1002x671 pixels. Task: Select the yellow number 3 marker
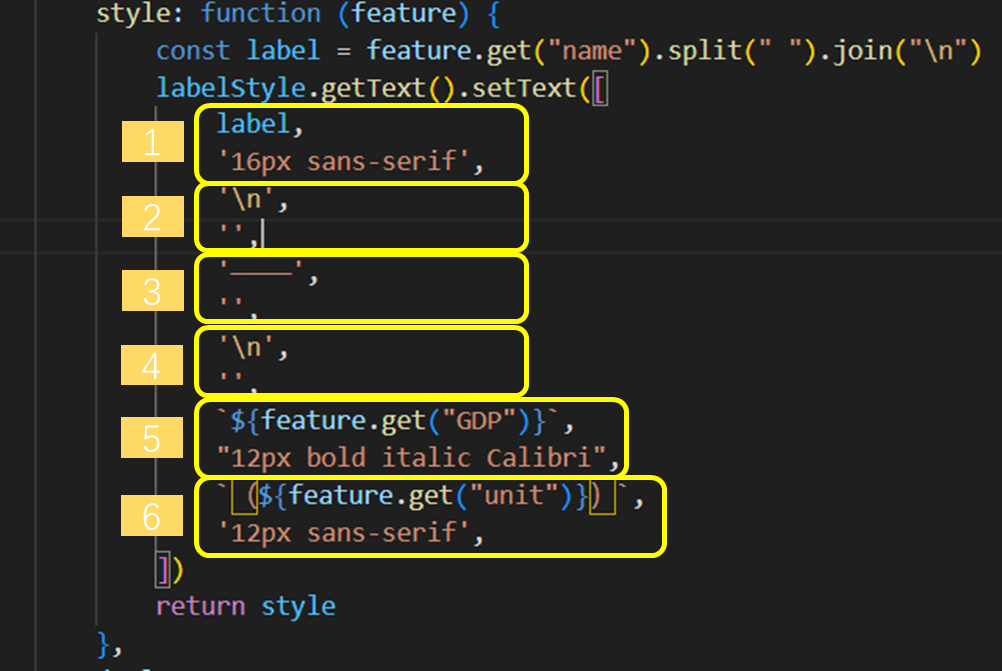(x=152, y=291)
